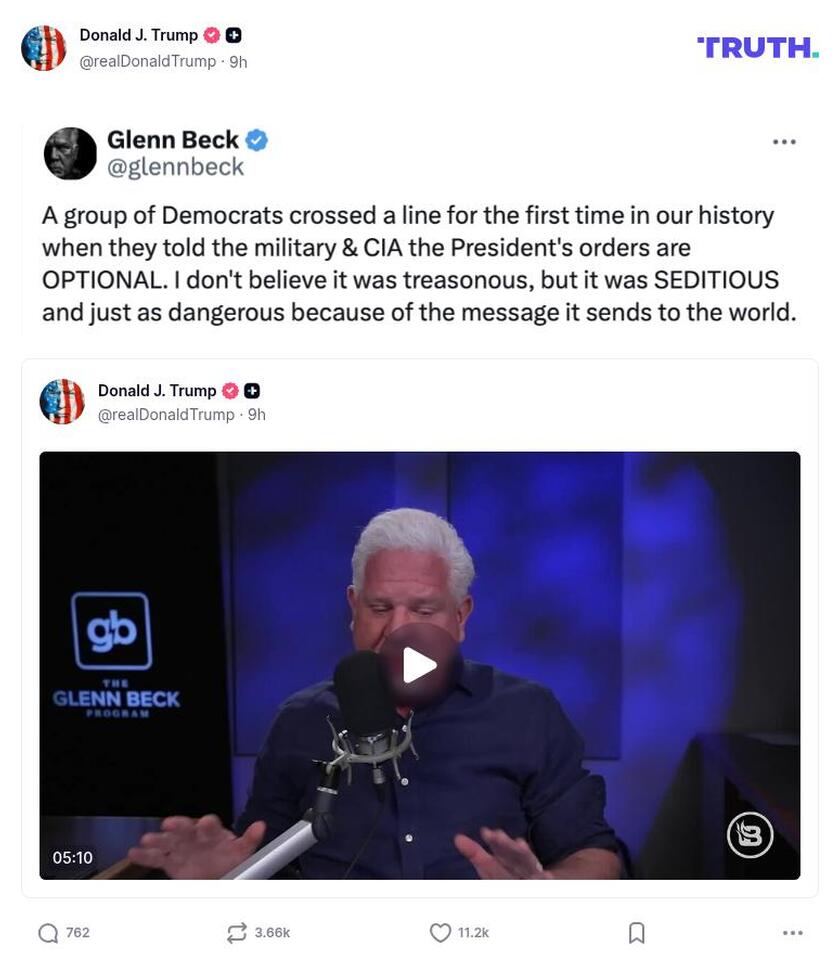The height and width of the screenshot is (979, 840).
Task: Click Glenn Beck's profile picture
Action: click(x=71, y=154)
